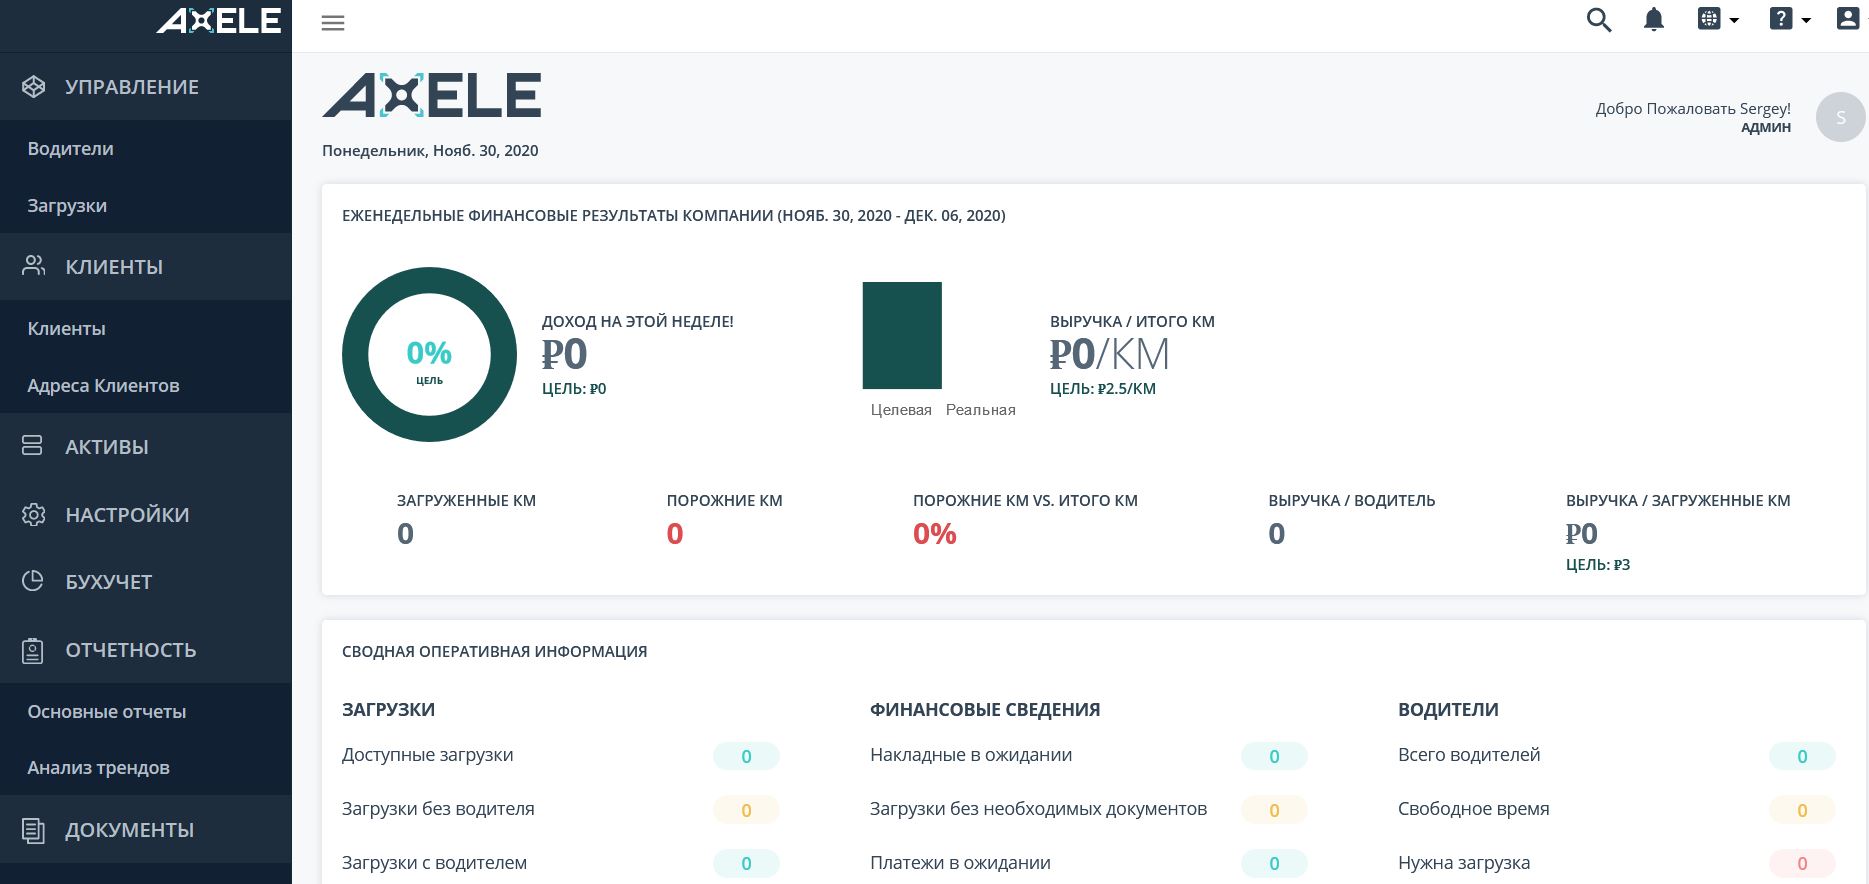
Task: Click the Управление cube icon
Action: coord(34,87)
